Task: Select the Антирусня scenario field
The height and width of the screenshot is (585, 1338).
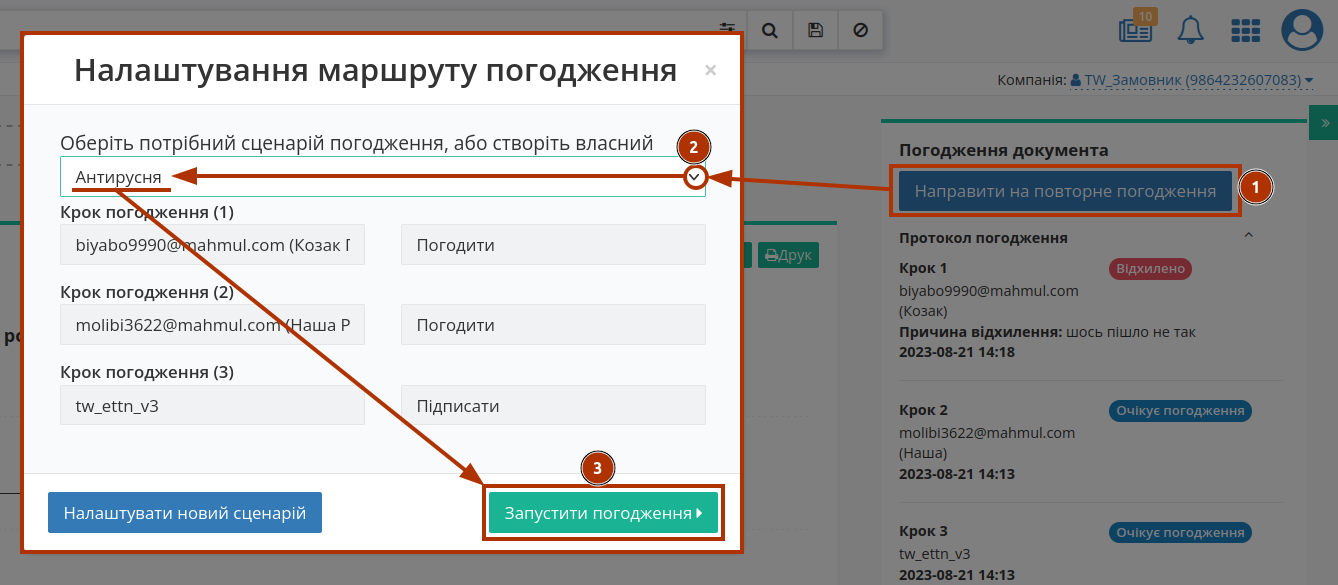Action: (382, 177)
